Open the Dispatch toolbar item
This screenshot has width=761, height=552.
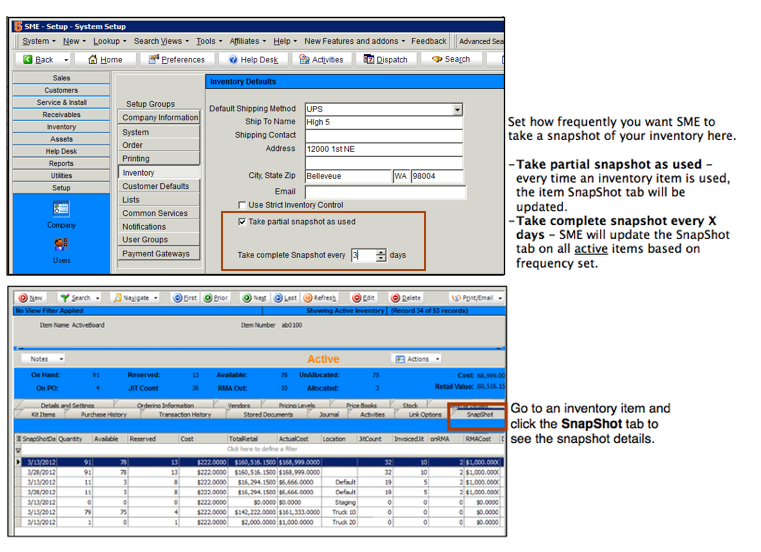coord(386,59)
